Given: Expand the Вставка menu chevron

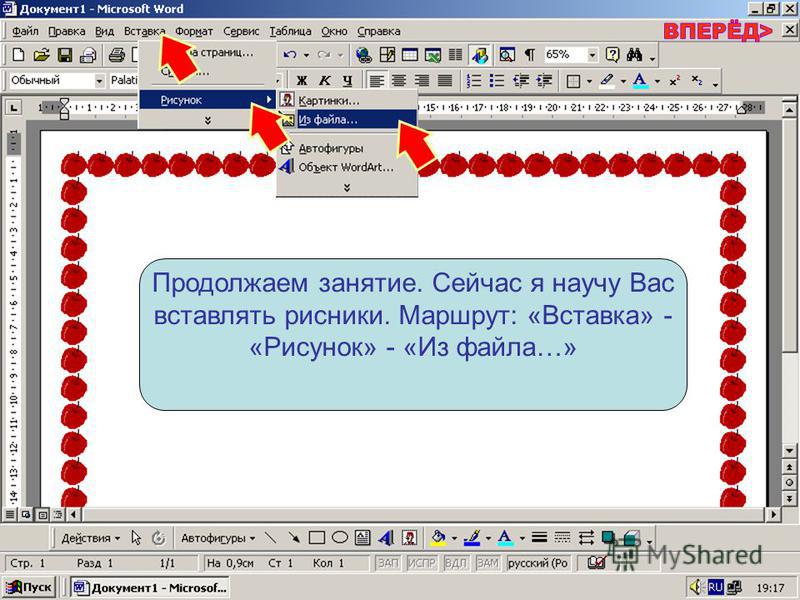Looking at the screenshot, I should 207,121.
